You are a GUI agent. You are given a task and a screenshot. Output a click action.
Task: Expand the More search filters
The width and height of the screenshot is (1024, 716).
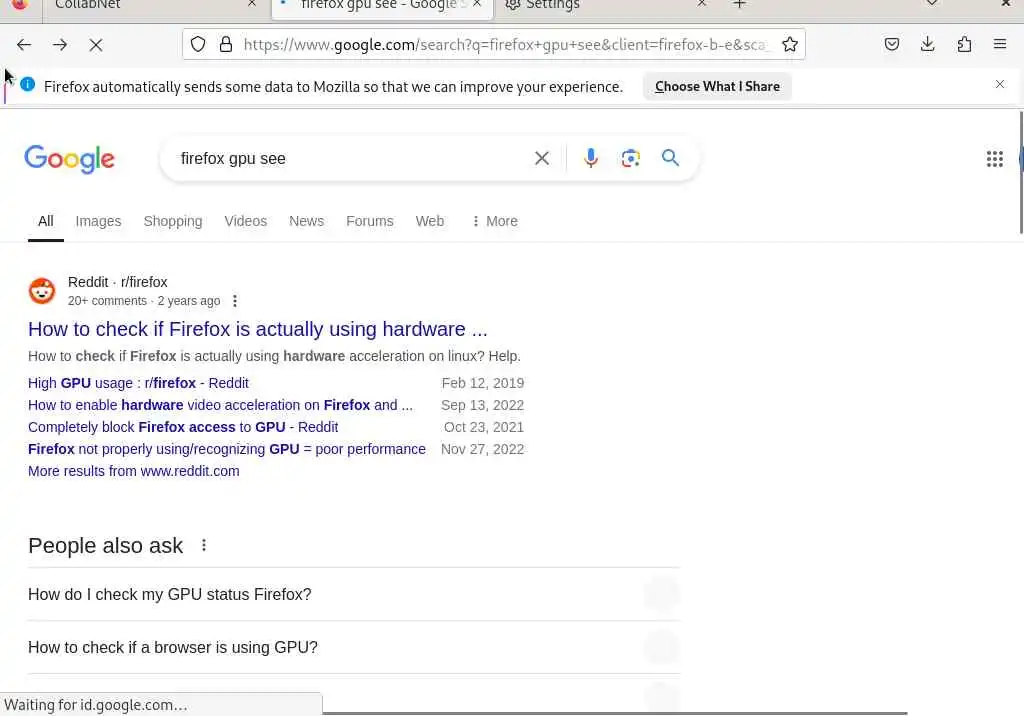click(x=494, y=221)
